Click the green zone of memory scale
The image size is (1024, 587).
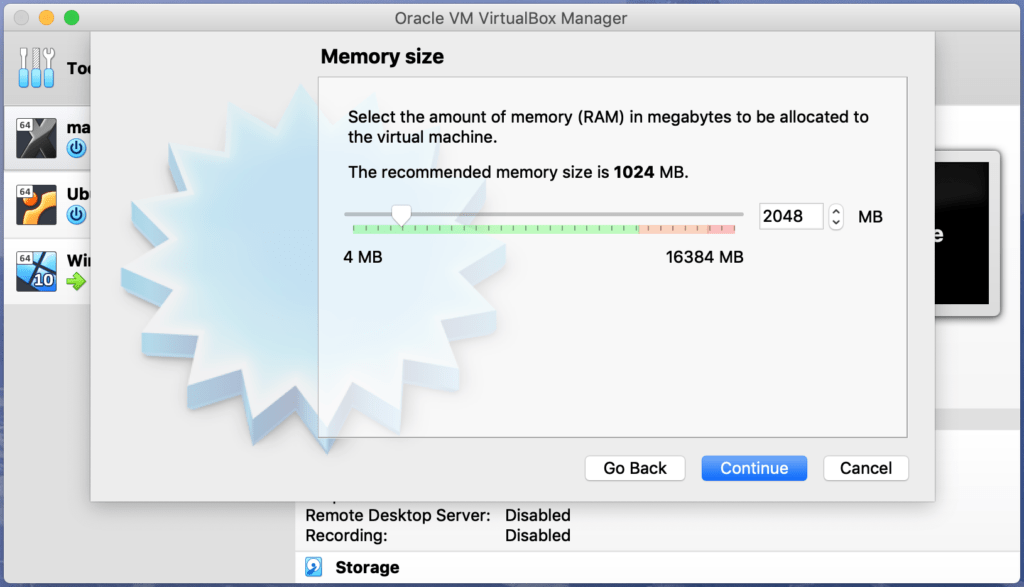point(495,229)
